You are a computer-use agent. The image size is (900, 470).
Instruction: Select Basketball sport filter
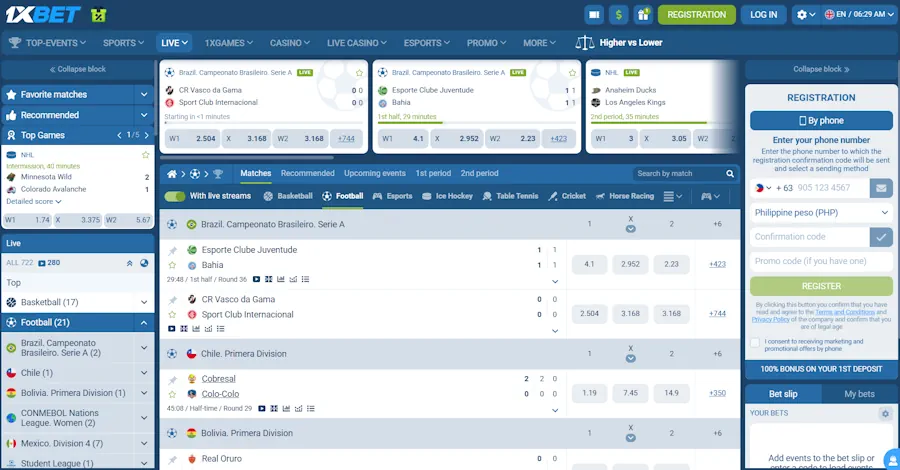tap(288, 196)
